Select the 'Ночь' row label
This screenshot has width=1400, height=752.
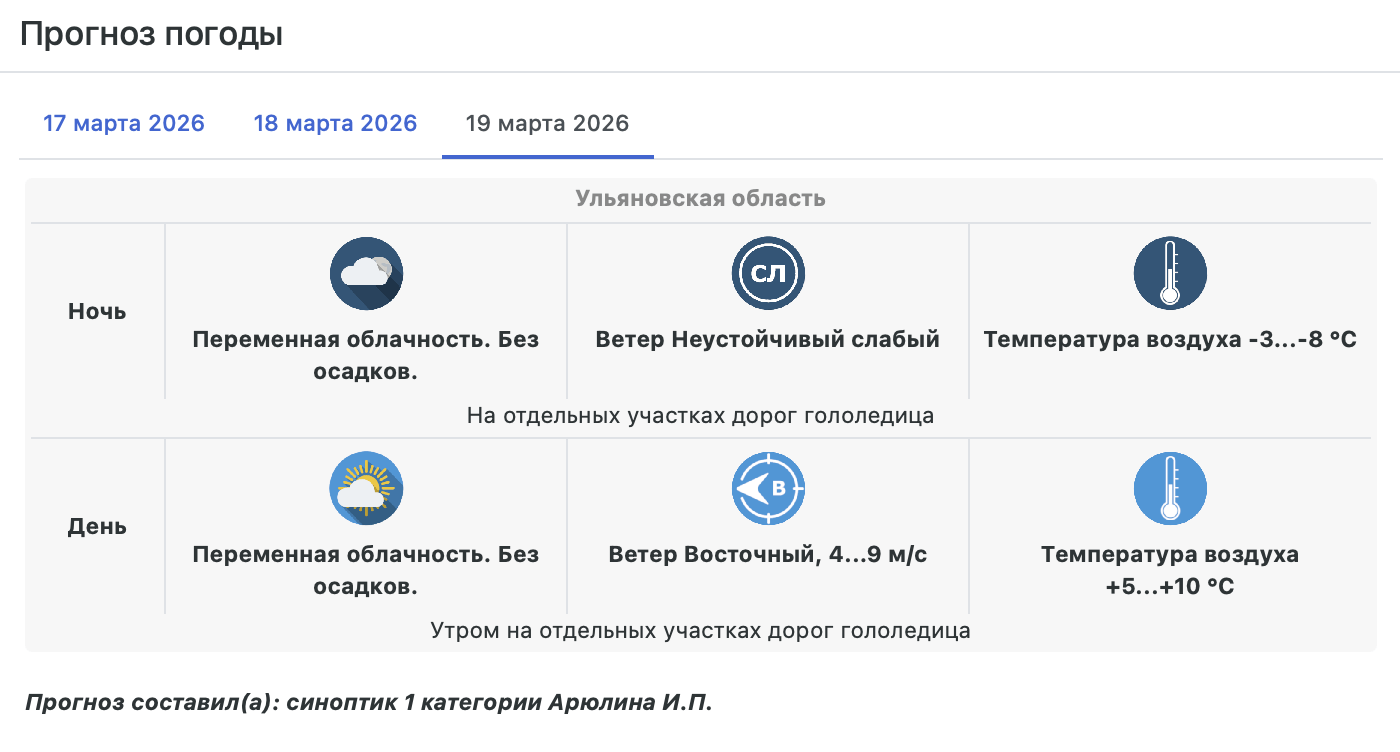coord(97,311)
